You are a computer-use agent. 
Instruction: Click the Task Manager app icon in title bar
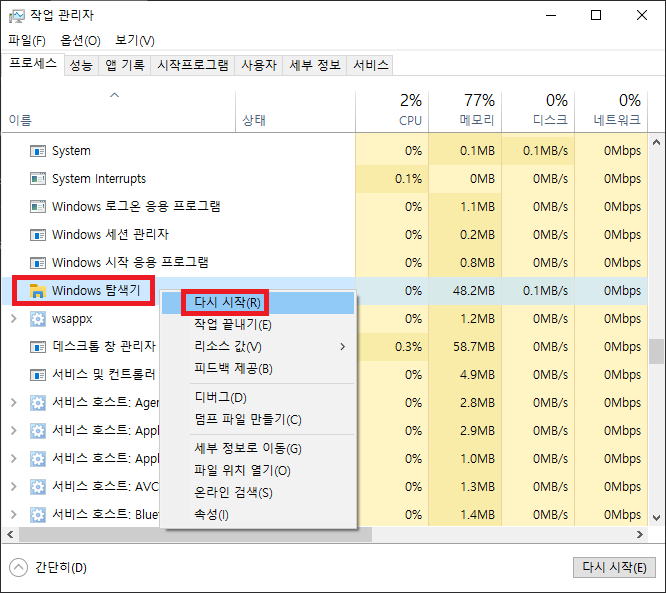(17, 16)
